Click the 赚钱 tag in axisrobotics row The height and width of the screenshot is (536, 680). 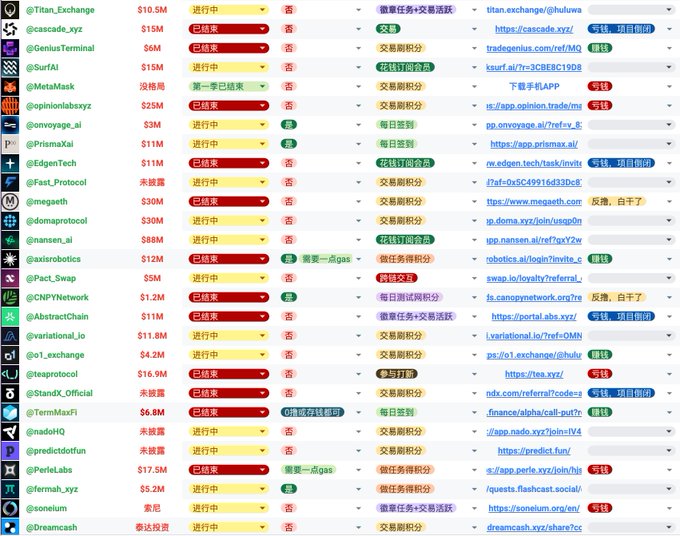pos(600,259)
